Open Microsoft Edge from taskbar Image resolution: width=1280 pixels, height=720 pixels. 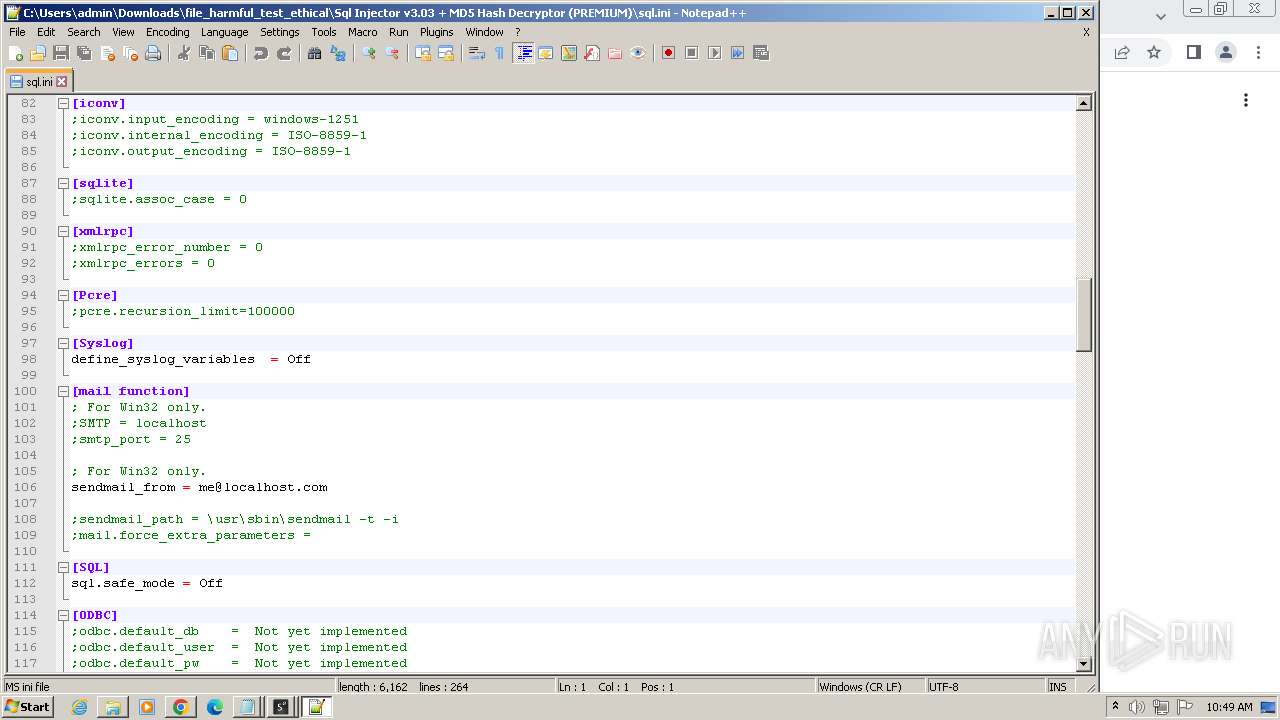215,707
